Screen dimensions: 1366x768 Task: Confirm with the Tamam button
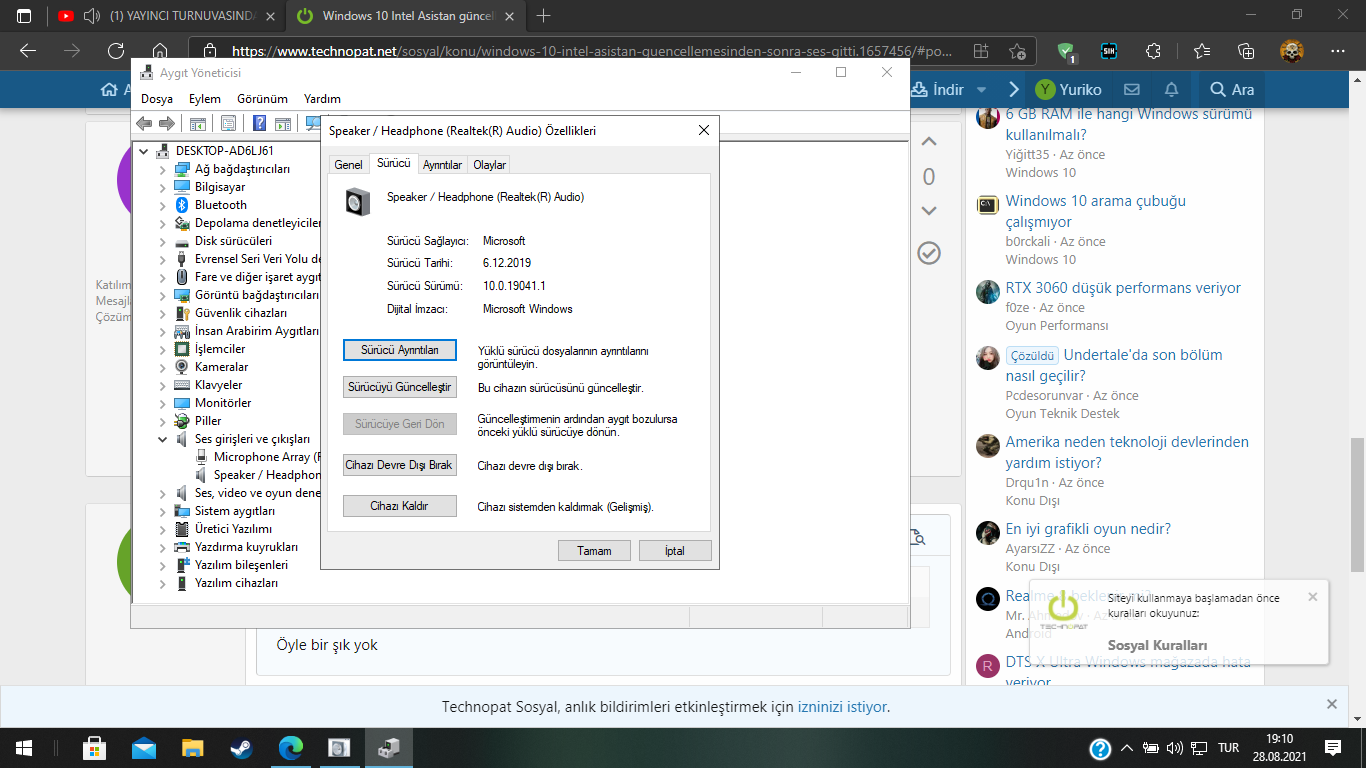pos(594,551)
